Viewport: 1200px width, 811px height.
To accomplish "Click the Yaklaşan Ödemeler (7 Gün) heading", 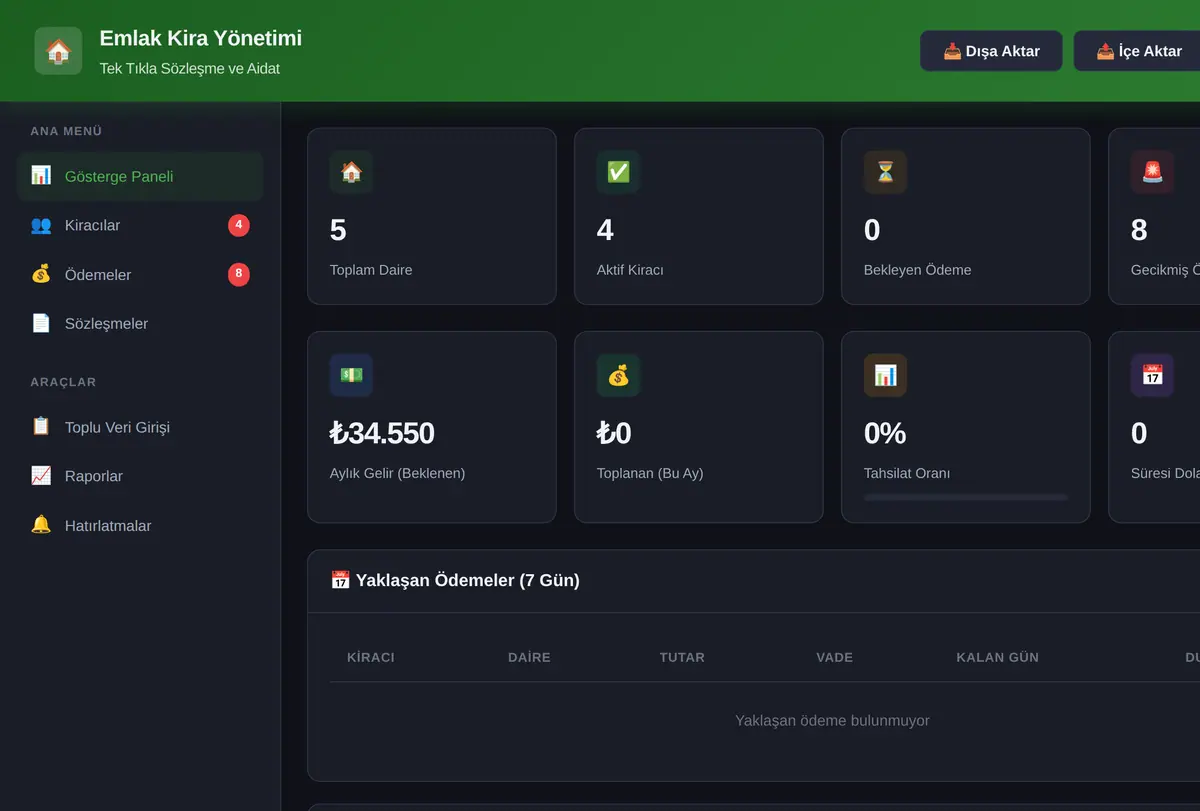I will click(455, 580).
